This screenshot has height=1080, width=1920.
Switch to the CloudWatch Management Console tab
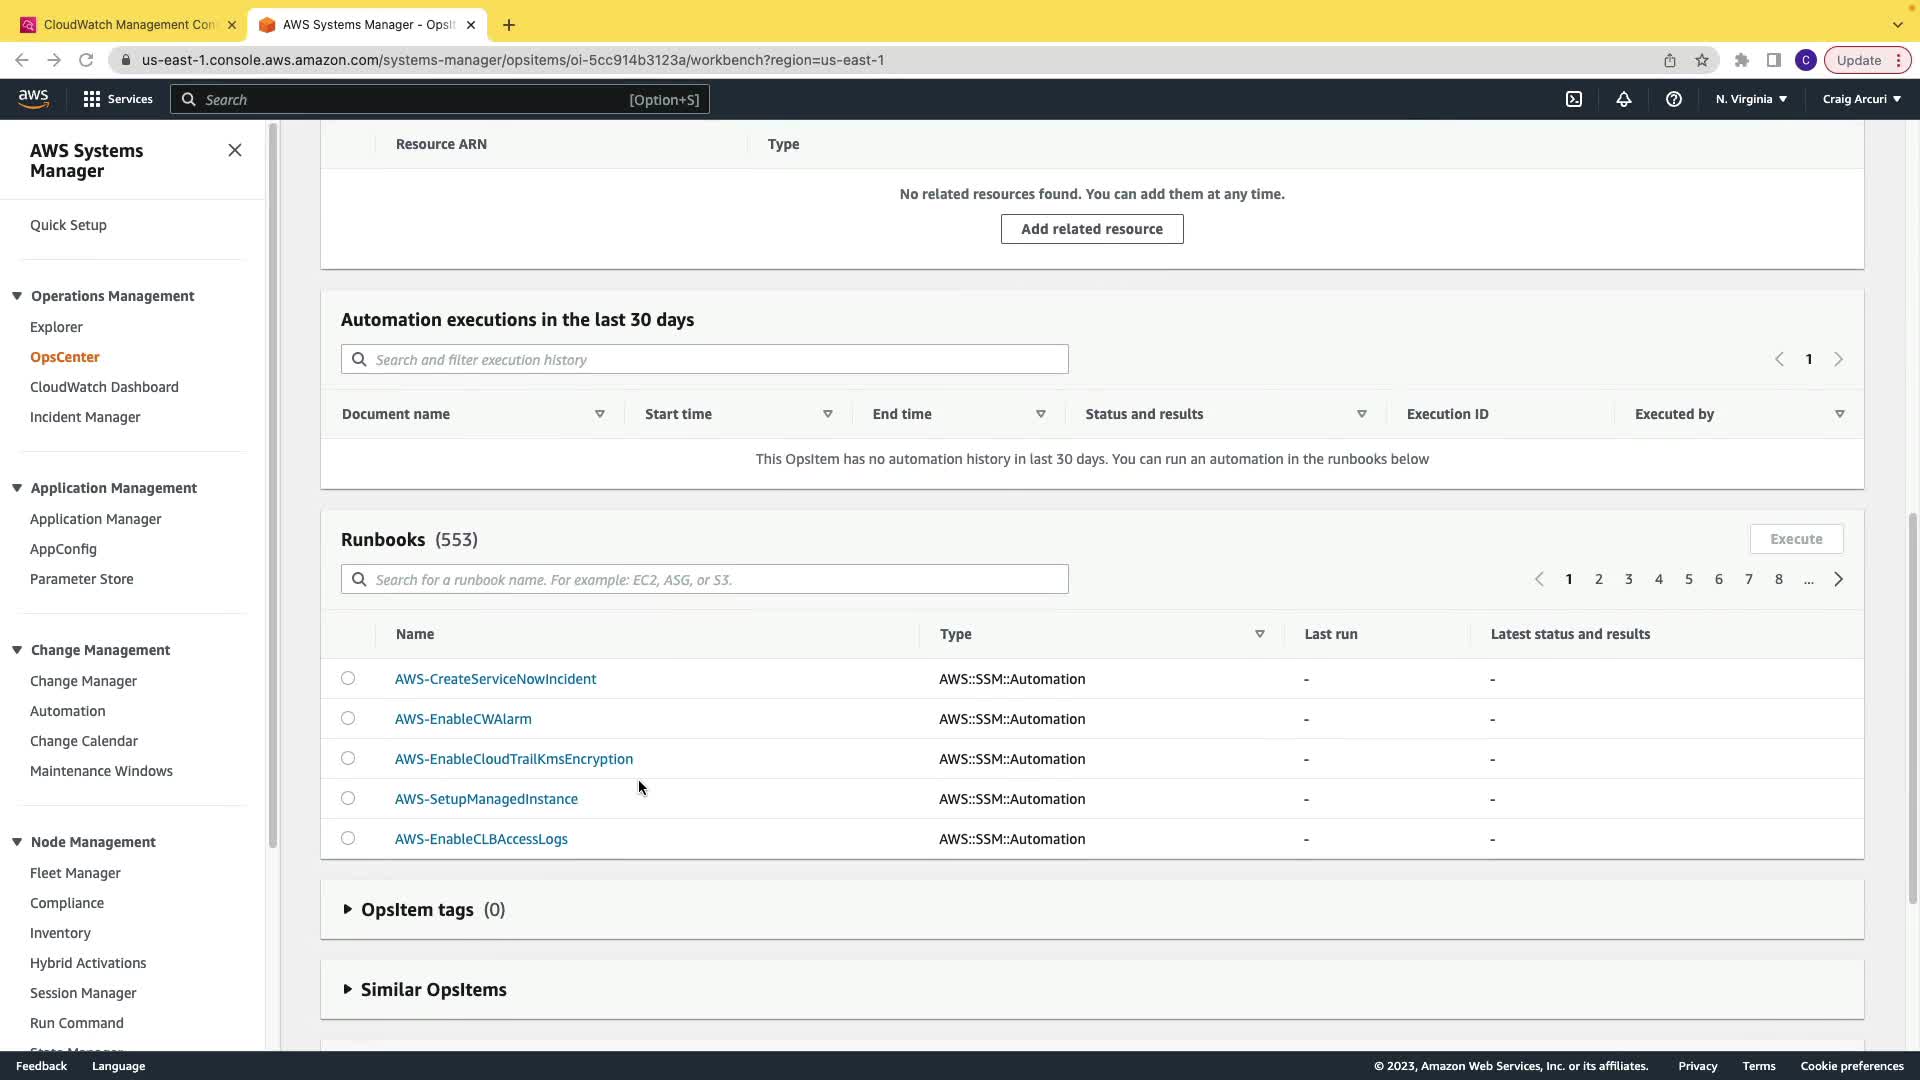coord(128,24)
